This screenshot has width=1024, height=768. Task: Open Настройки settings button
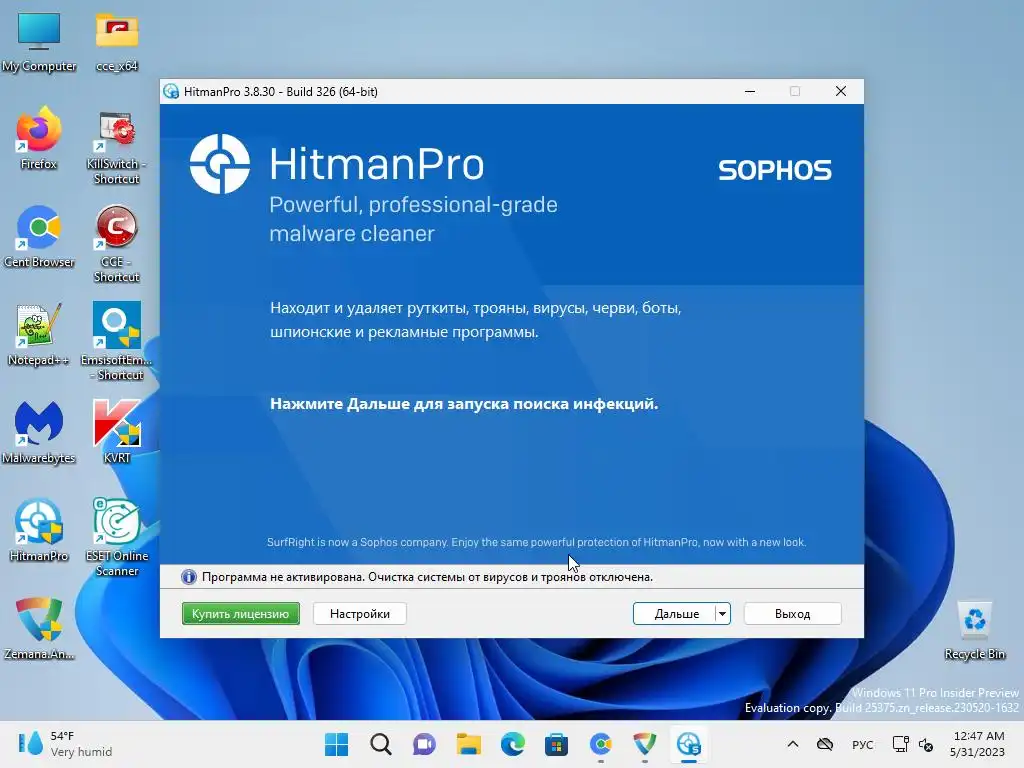click(360, 614)
